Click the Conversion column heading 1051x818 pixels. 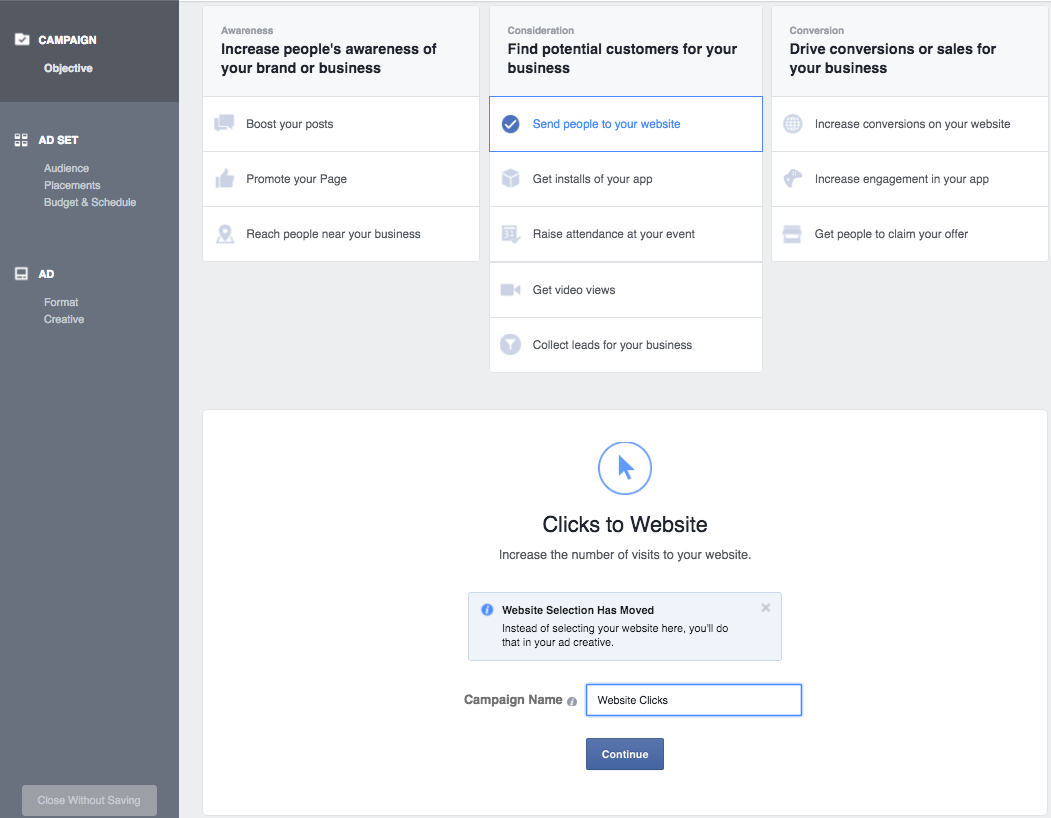point(816,30)
